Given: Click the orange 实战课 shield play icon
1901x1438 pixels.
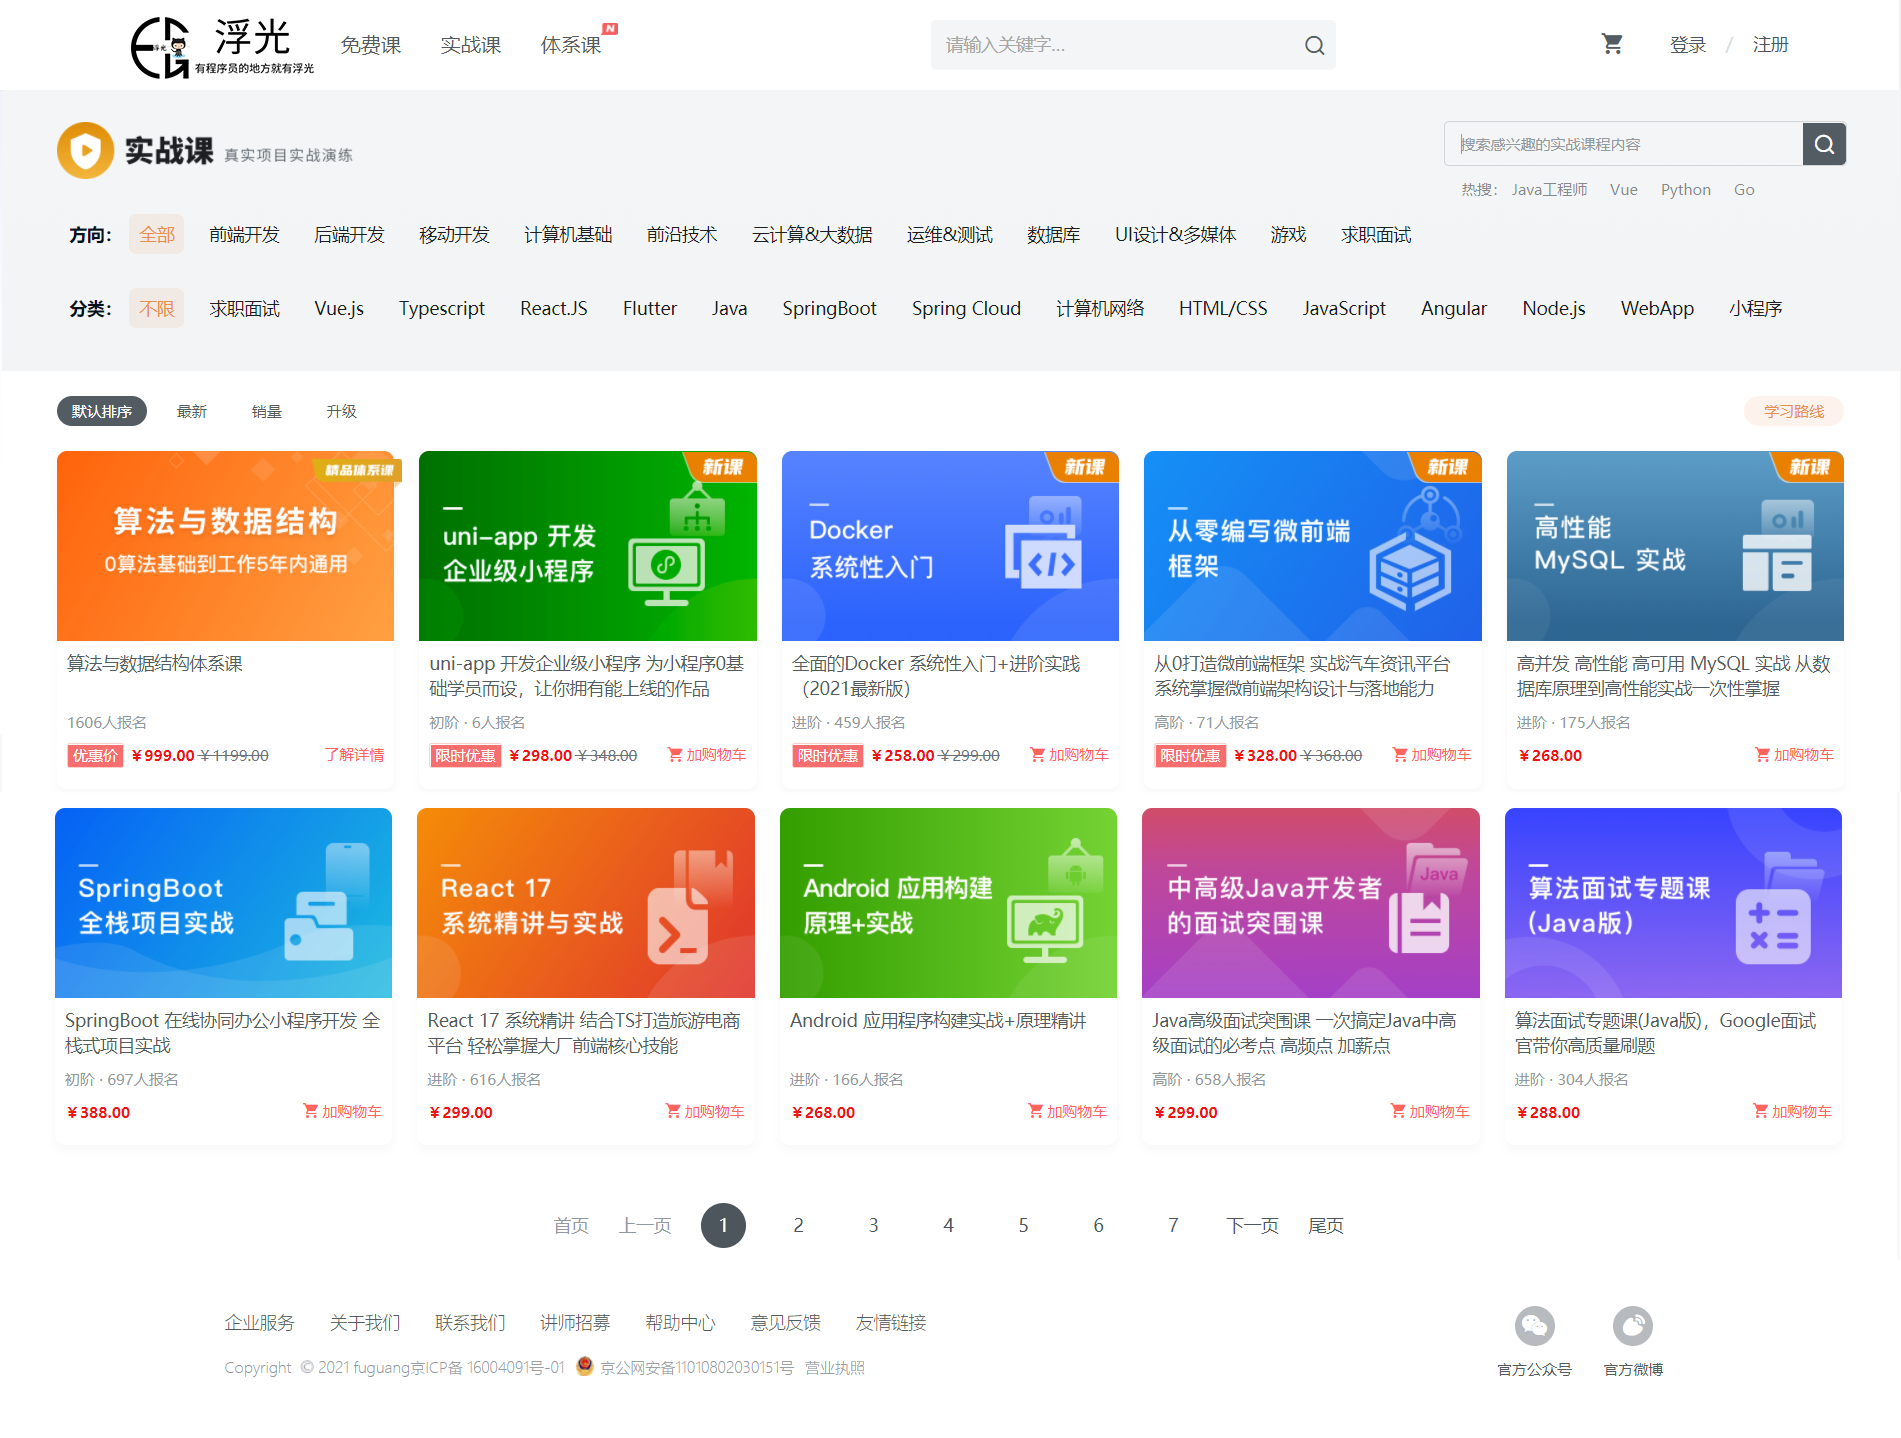Looking at the screenshot, I should pos(85,150).
